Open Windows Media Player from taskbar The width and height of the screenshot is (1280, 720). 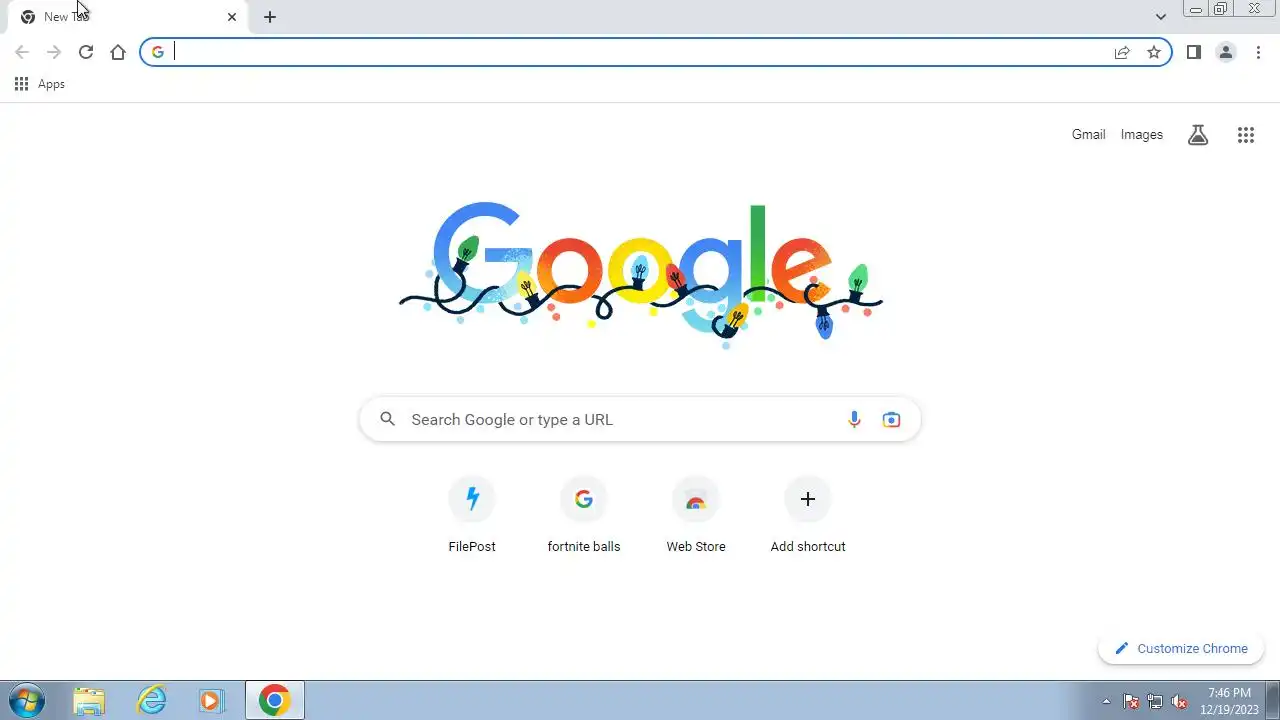[212, 700]
